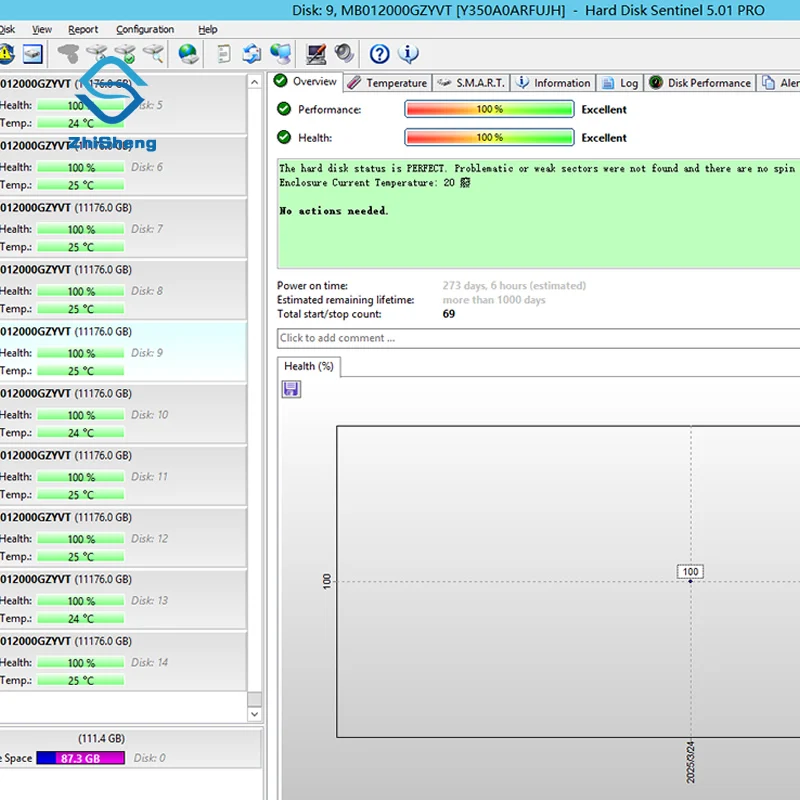This screenshot has height=800, width=800.
Task: Open the View menu
Action: click(x=42, y=30)
